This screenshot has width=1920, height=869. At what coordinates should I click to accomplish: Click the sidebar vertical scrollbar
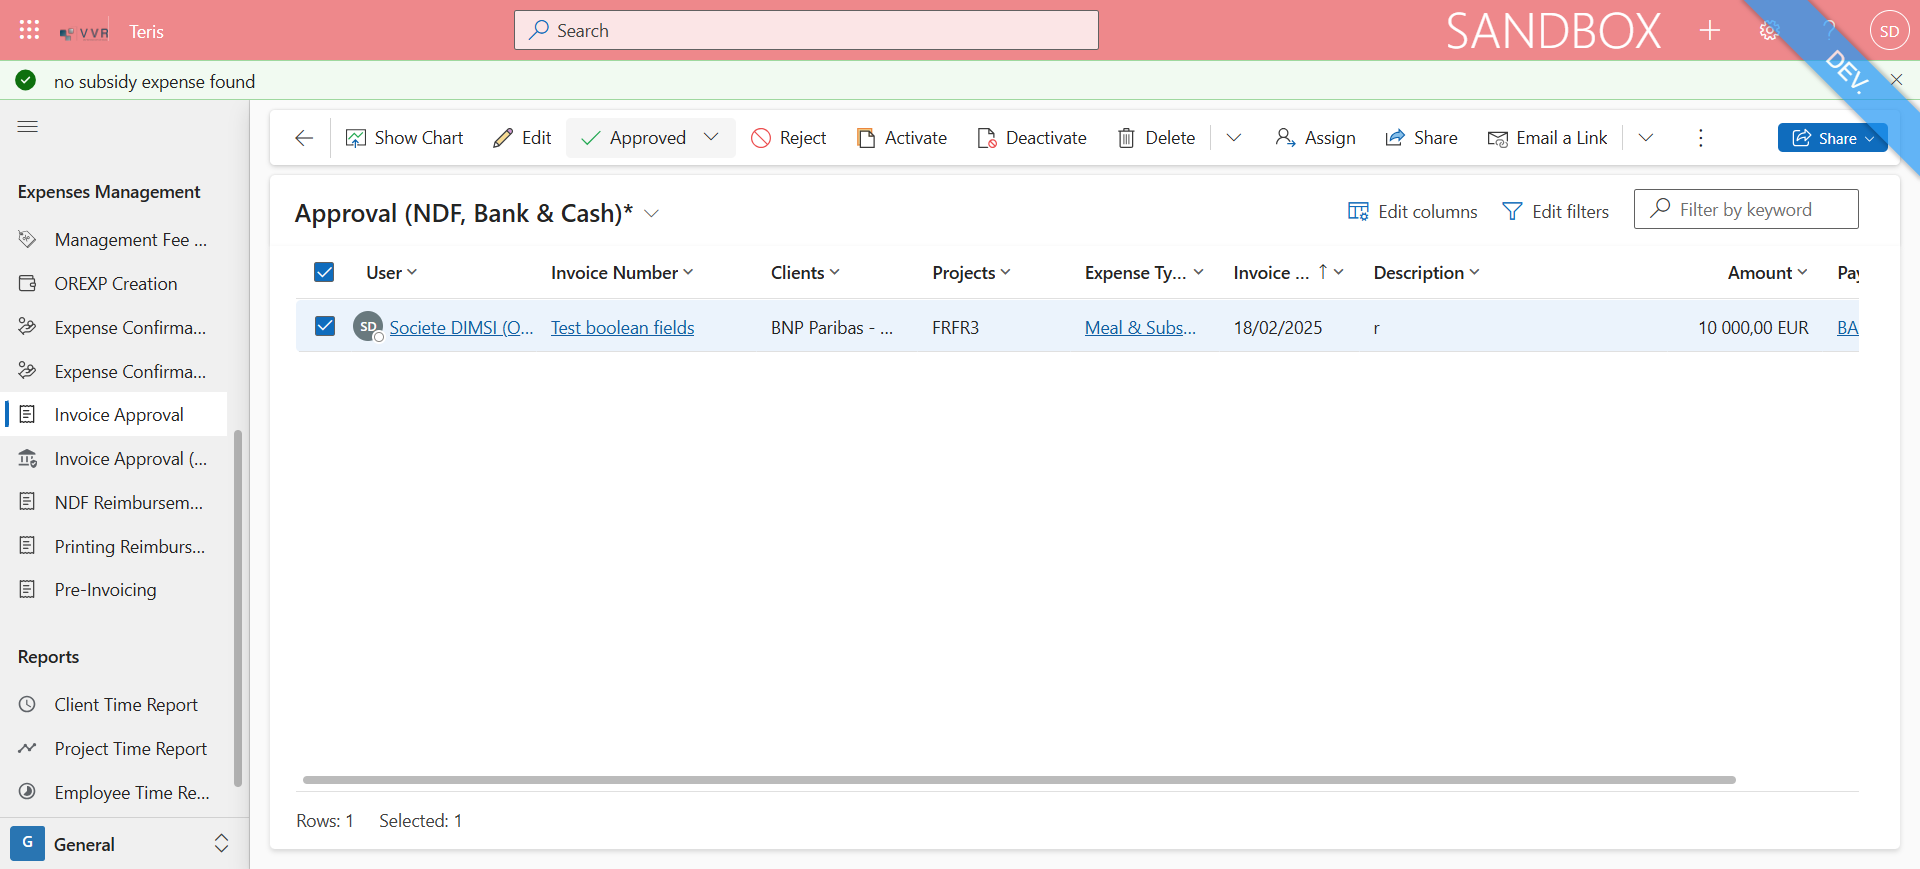pos(238,608)
